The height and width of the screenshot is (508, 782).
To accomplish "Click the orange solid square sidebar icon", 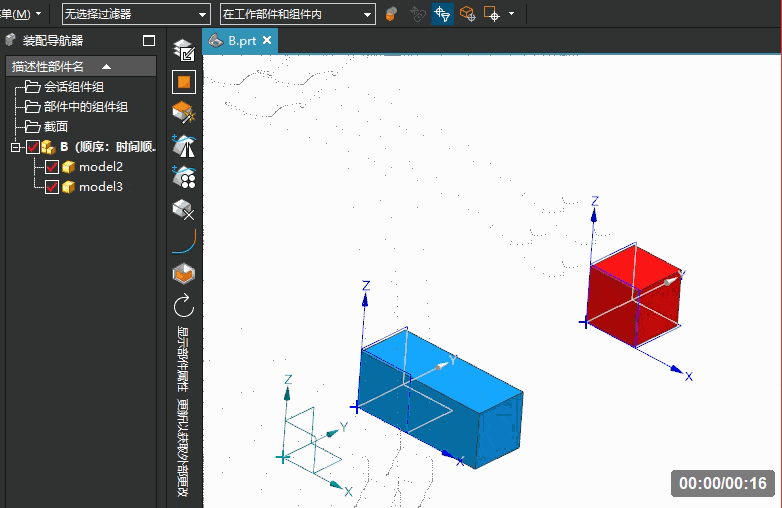I will pyautogui.click(x=184, y=82).
